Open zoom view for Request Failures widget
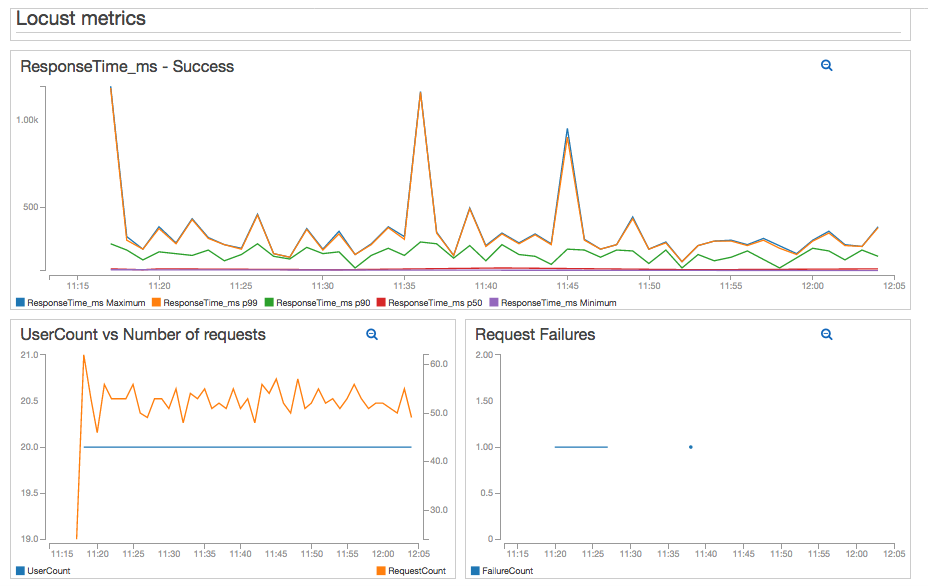Viewport: 928px width, 586px height. coord(826,335)
